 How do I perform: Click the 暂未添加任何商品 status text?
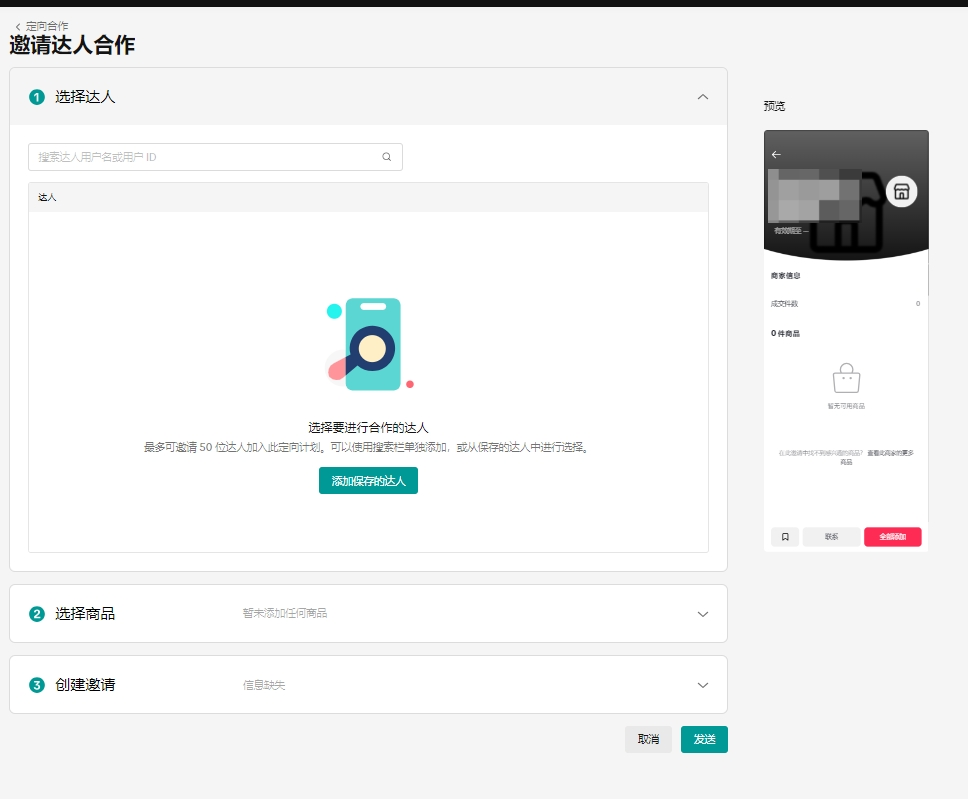pos(285,613)
